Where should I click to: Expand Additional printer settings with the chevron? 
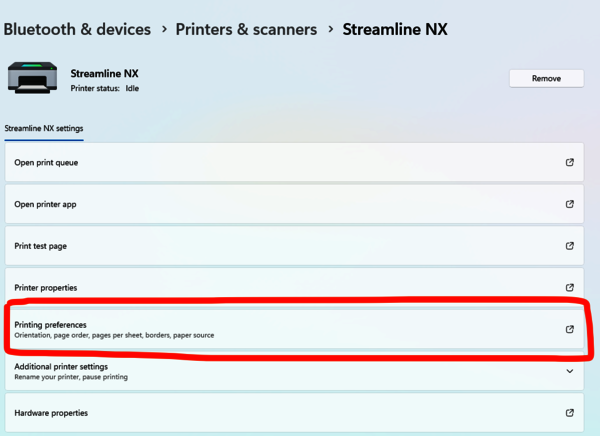pos(570,371)
